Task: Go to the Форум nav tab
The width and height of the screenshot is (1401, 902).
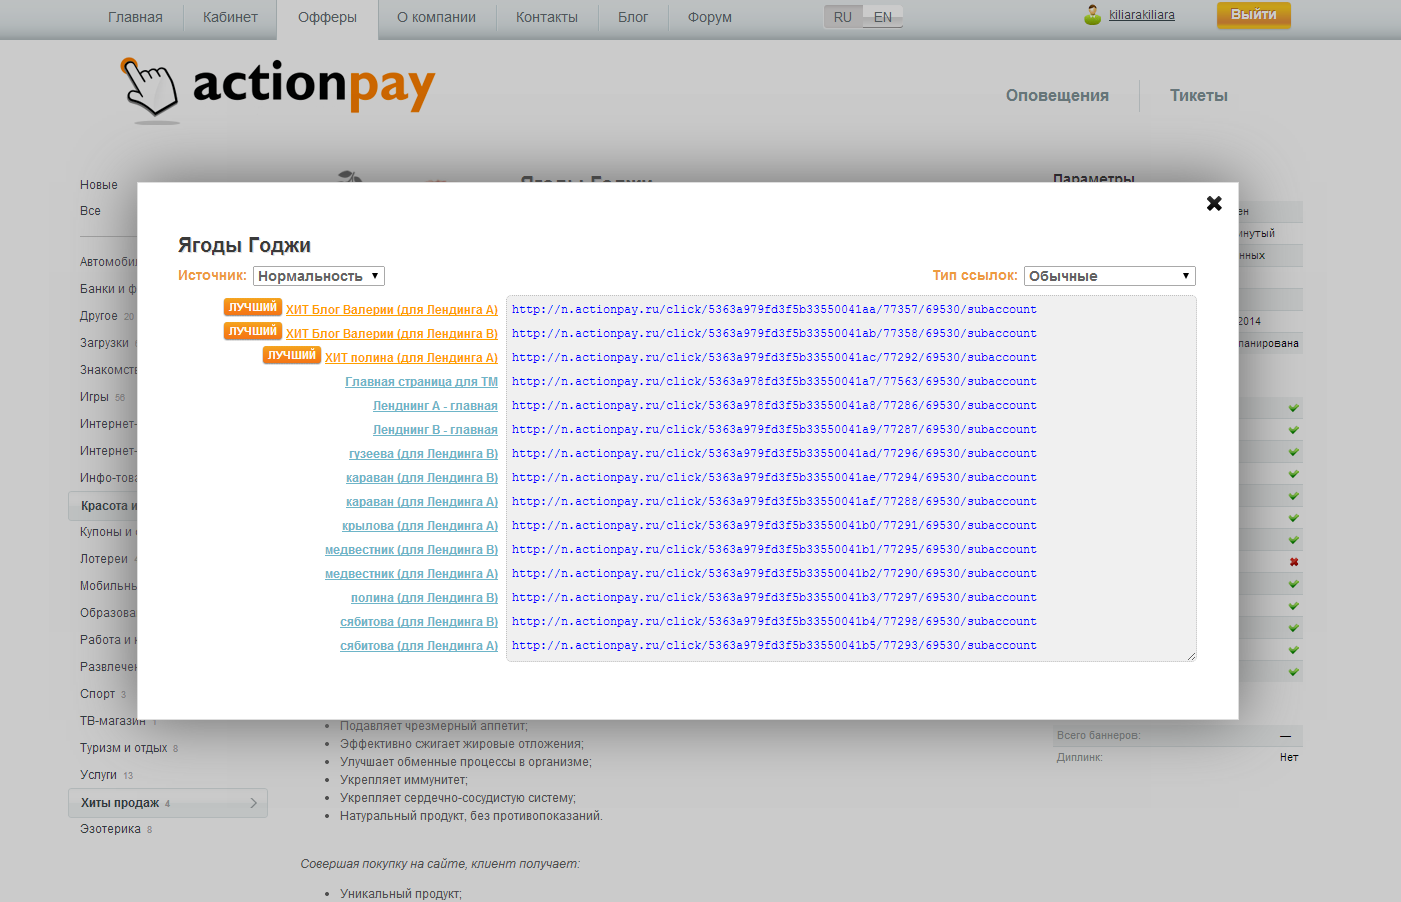Action: click(710, 17)
